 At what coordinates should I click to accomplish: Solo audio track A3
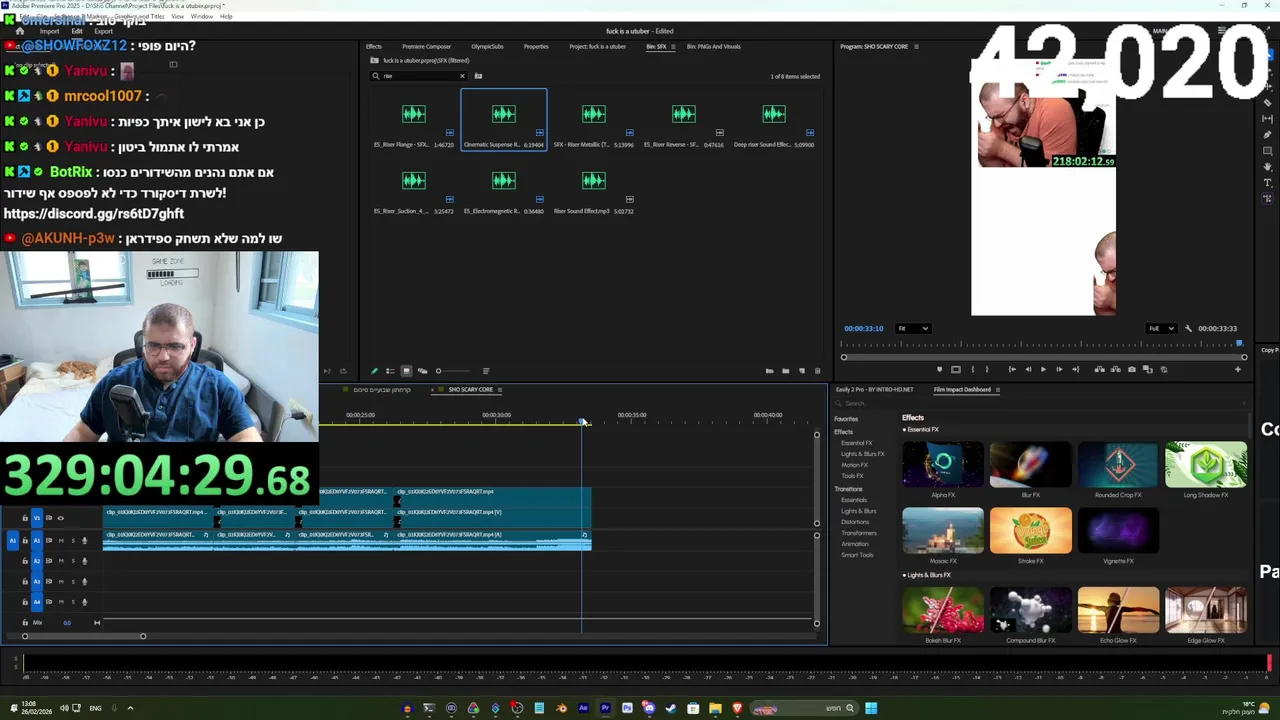pos(72,581)
